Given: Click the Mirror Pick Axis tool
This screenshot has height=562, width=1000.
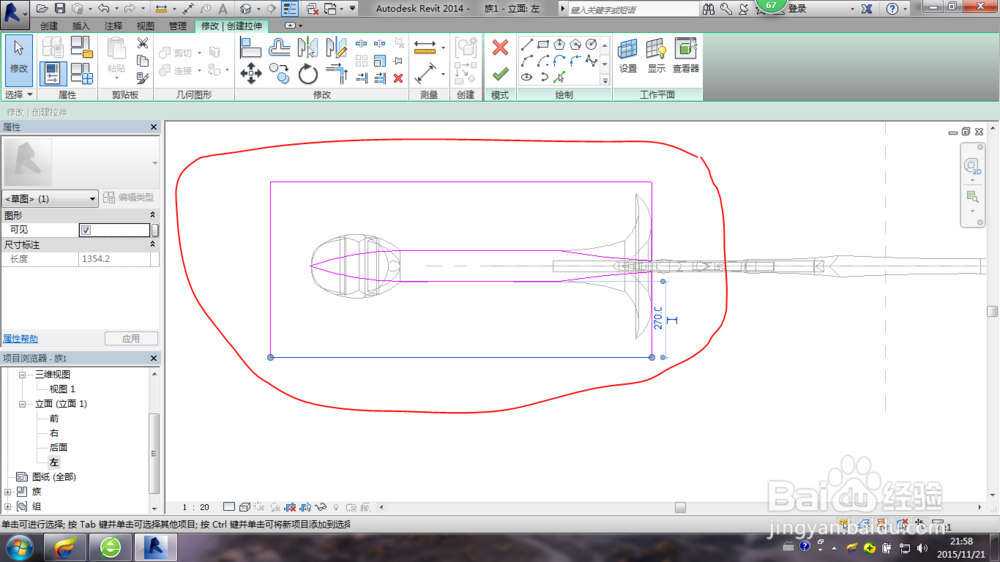Looking at the screenshot, I should click(308, 48).
